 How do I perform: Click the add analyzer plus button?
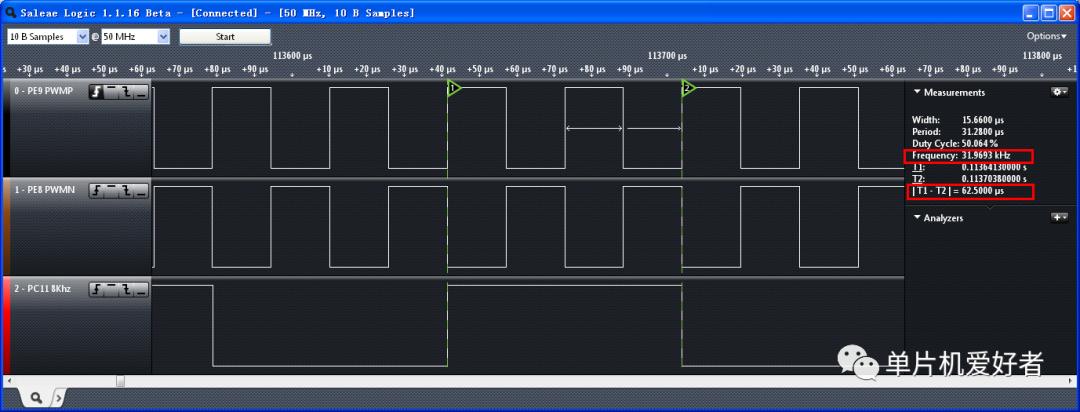tap(1059, 218)
